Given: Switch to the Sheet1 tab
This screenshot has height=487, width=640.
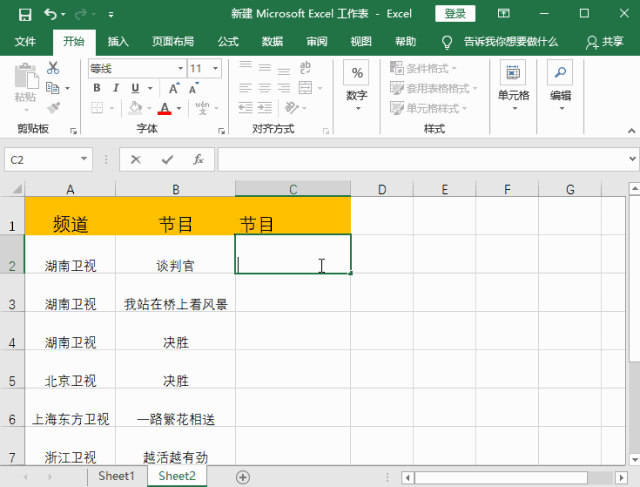Looking at the screenshot, I should pyautogui.click(x=116, y=476).
